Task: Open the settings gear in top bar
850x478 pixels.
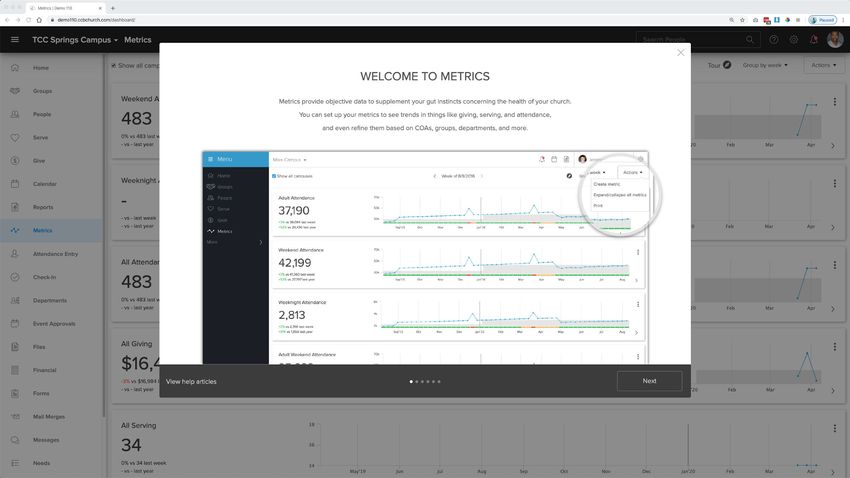Action: point(794,40)
